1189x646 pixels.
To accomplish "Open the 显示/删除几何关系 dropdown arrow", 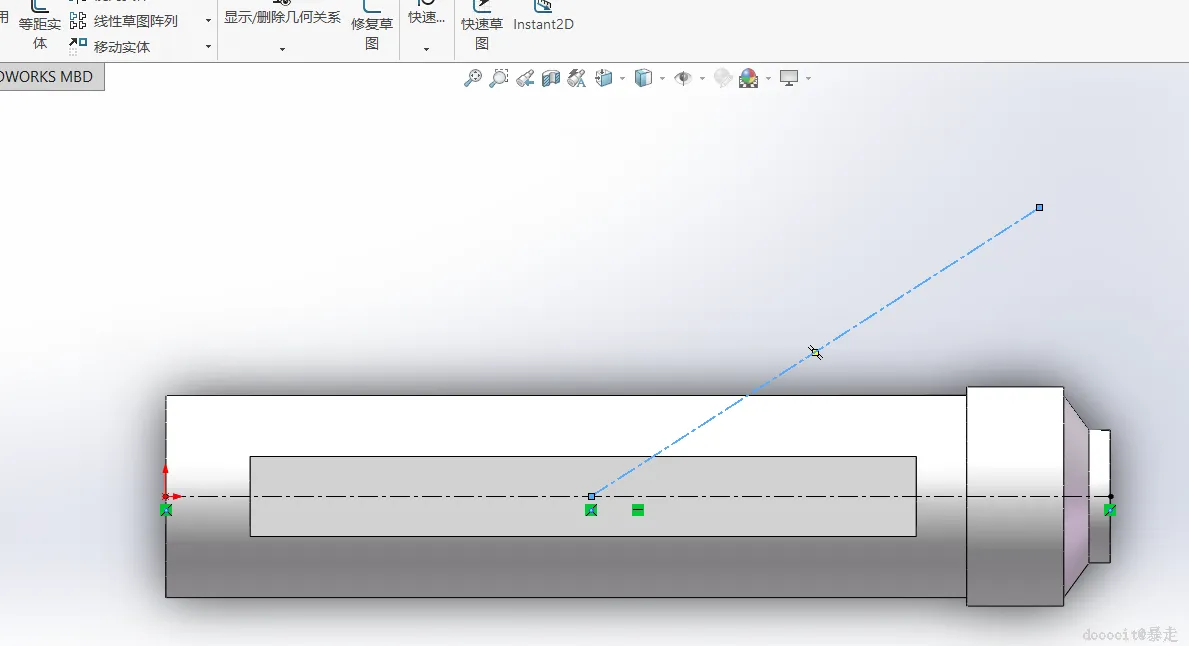I will [282, 49].
